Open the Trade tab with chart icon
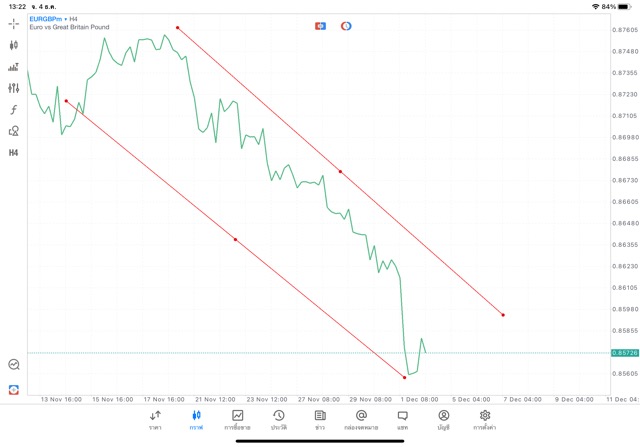Screen dimensions: 640x447 [238, 420]
